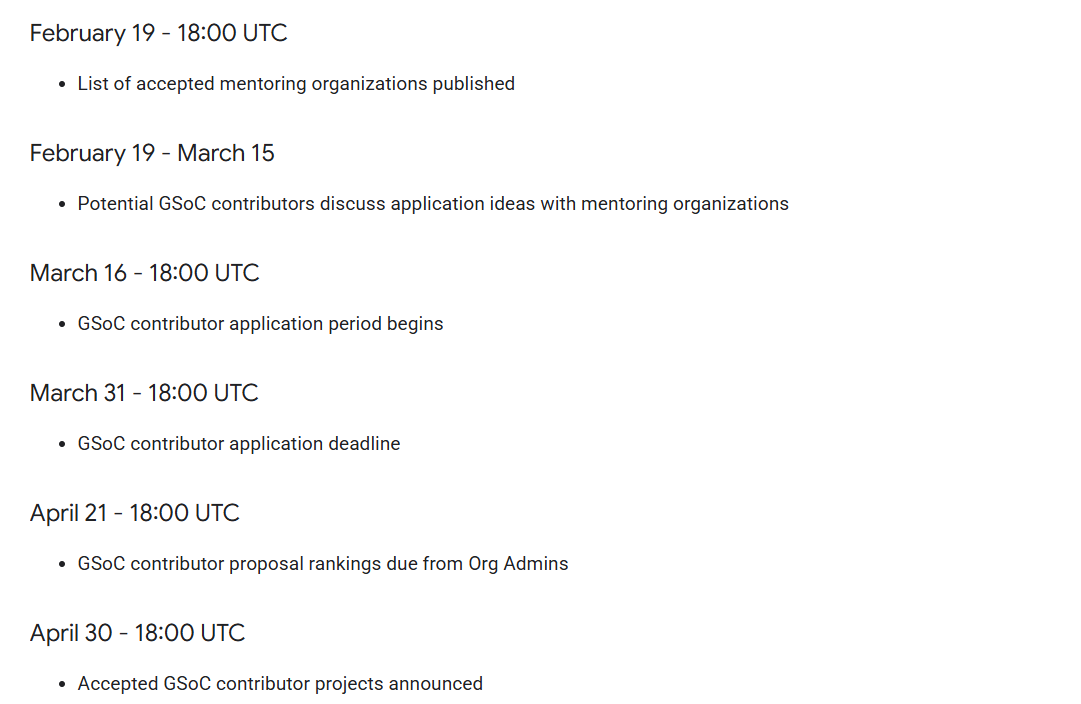Click the line about discussing application ideas
Image resolution: width=1081 pixels, height=704 pixels.
[x=433, y=204]
